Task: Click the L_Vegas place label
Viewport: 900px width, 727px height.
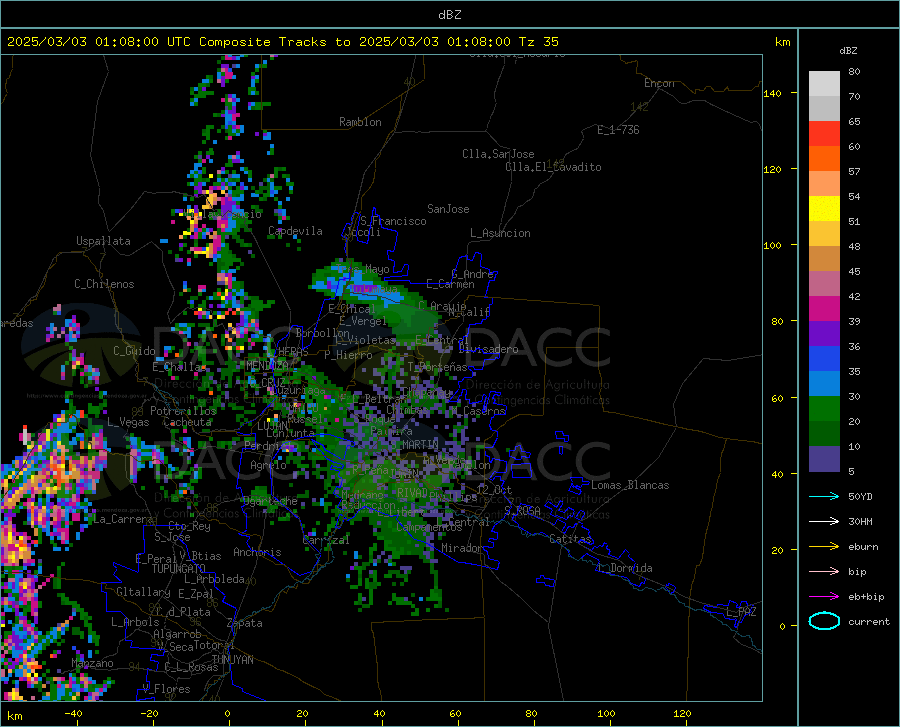Action: (128, 422)
